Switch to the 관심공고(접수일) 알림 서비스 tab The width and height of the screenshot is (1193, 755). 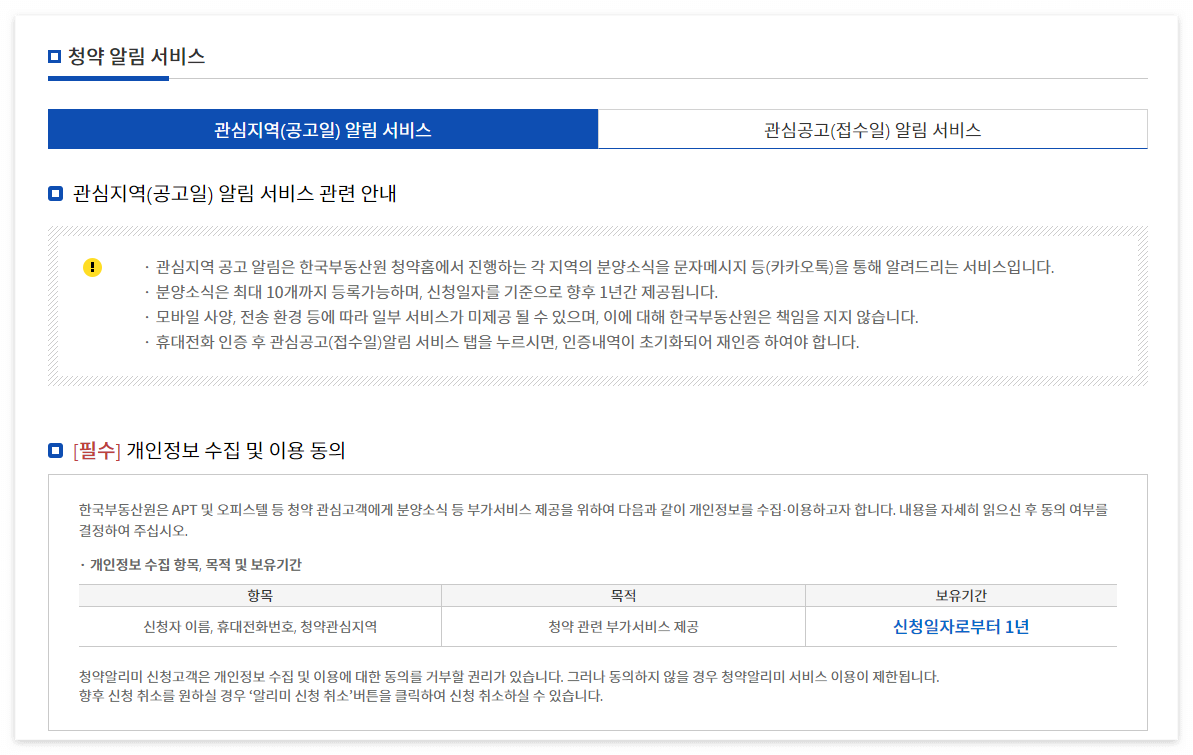(x=872, y=128)
